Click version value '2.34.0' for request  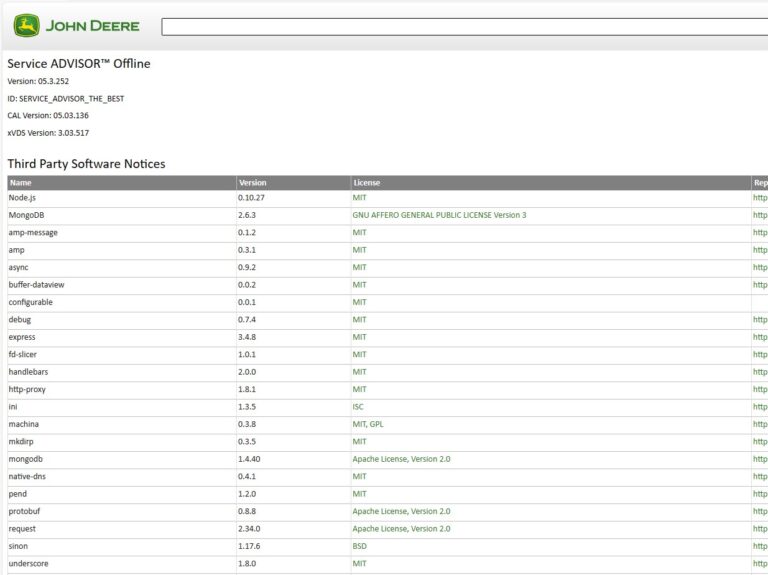249,529
